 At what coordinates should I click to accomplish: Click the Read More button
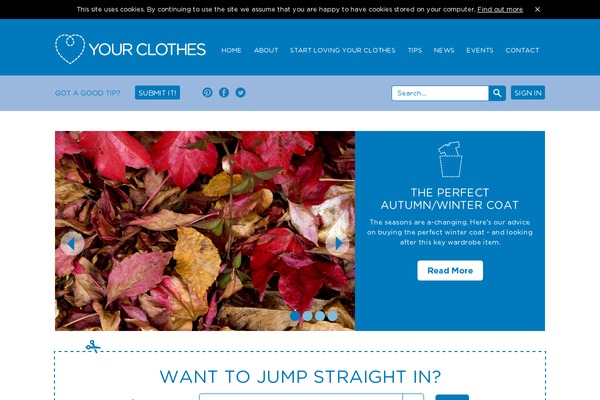450,271
